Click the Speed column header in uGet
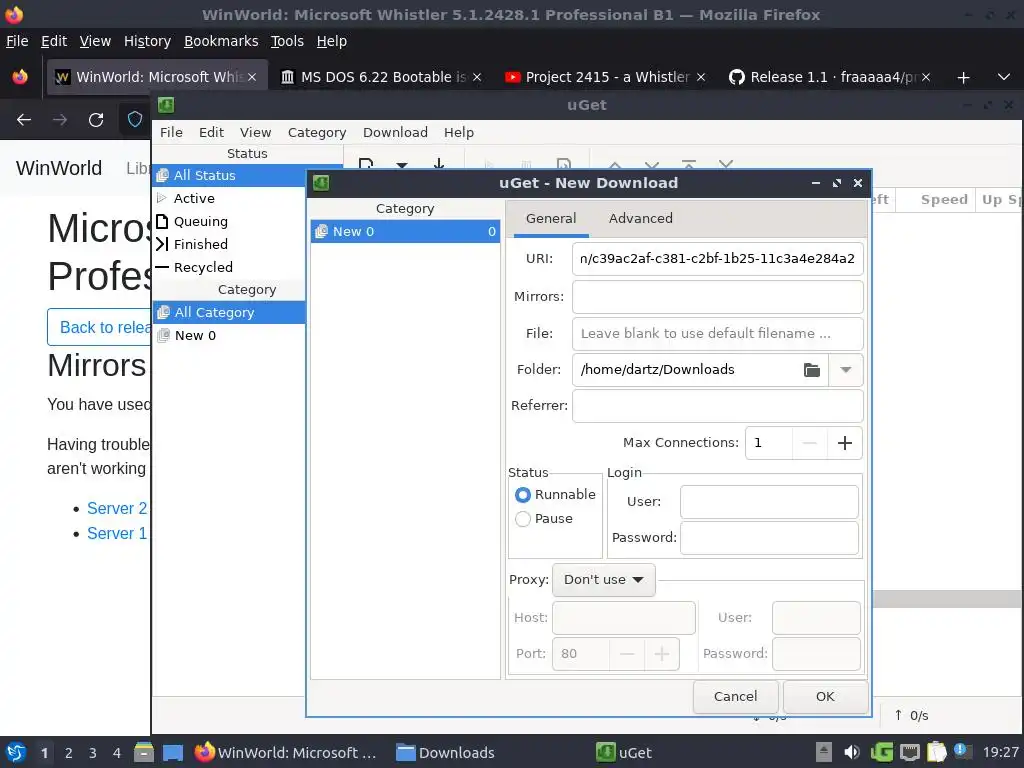1024x768 pixels. click(944, 200)
